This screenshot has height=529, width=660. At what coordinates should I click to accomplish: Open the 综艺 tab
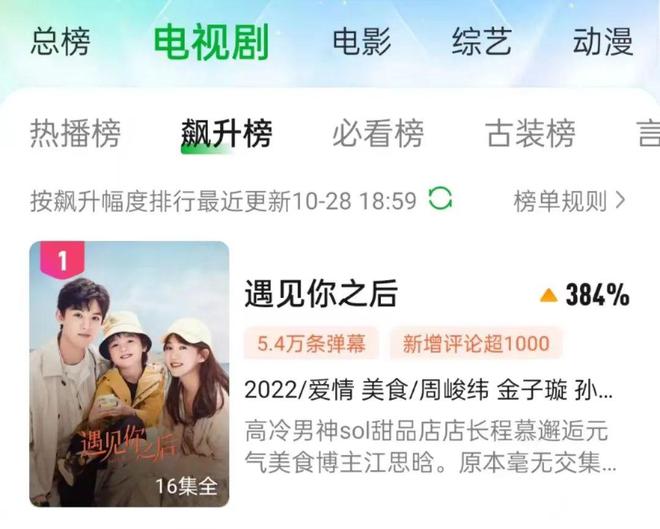click(x=482, y=41)
